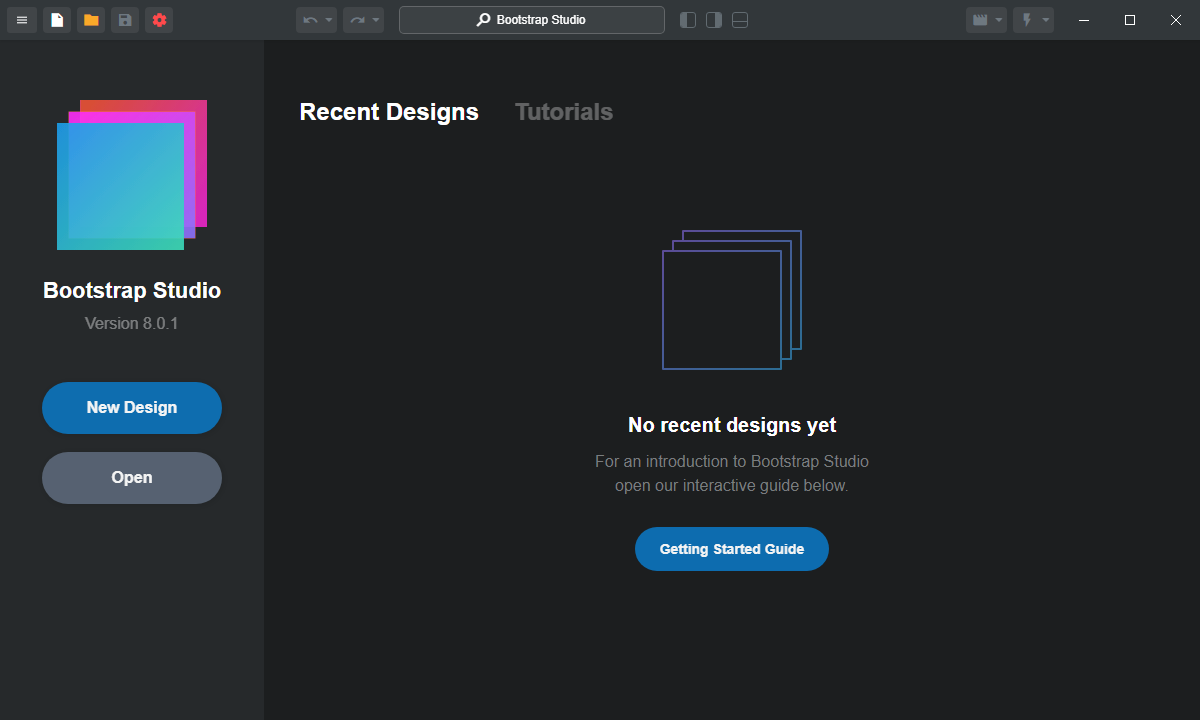Viewport: 1200px width, 720px height.
Task: Open settings via the red gear icon
Action: [158, 19]
